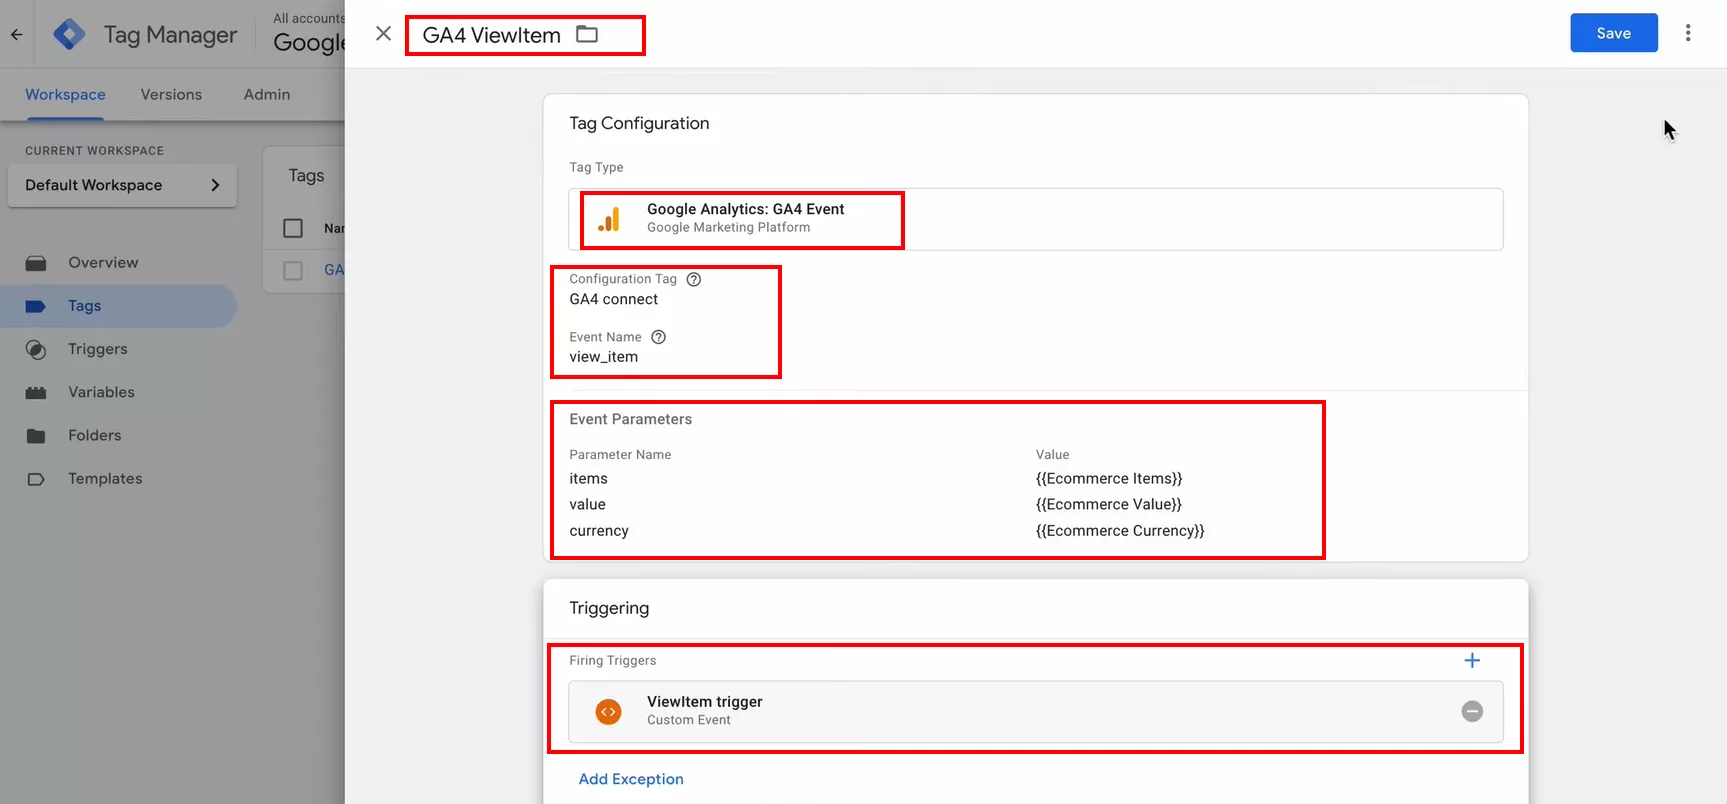Click the items parameter name

(588, 479)
